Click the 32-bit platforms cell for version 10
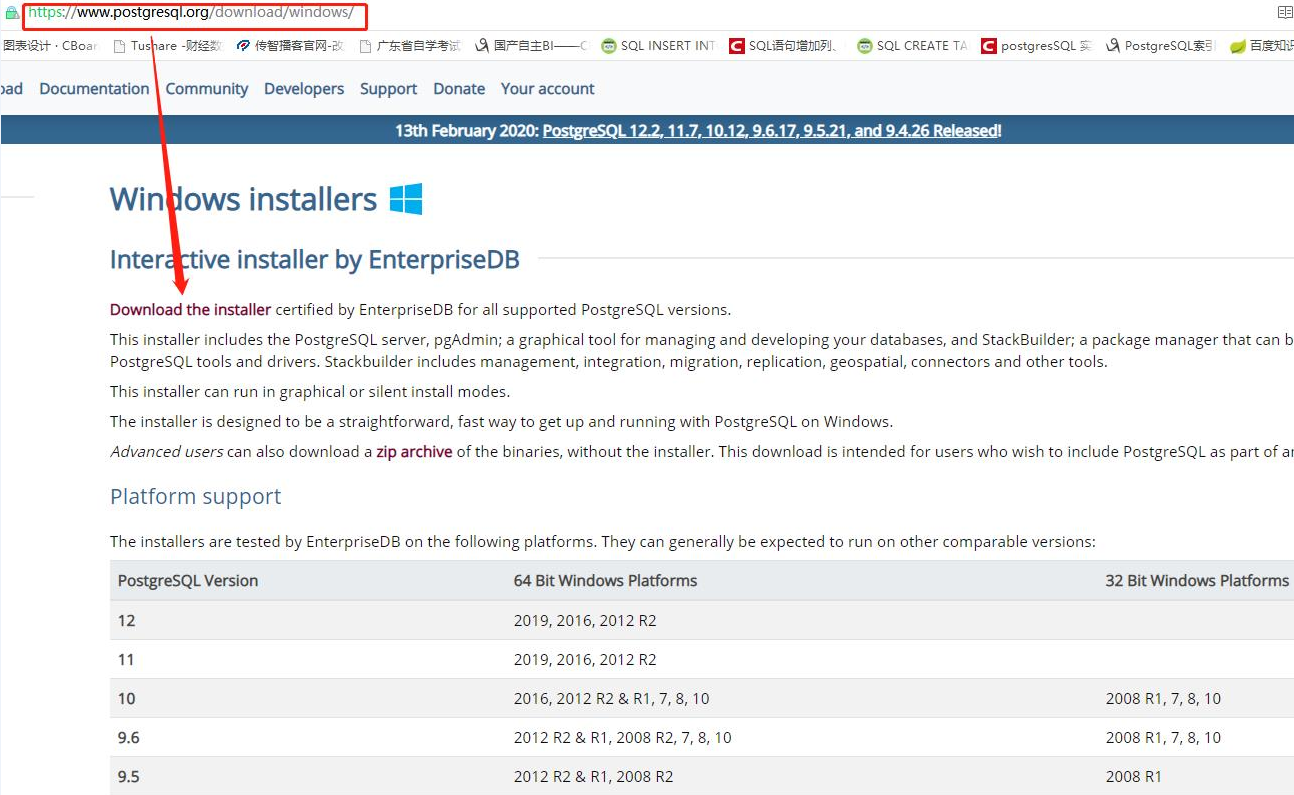Screen dimensions: 1294x795 click(x=1164, y=698)
